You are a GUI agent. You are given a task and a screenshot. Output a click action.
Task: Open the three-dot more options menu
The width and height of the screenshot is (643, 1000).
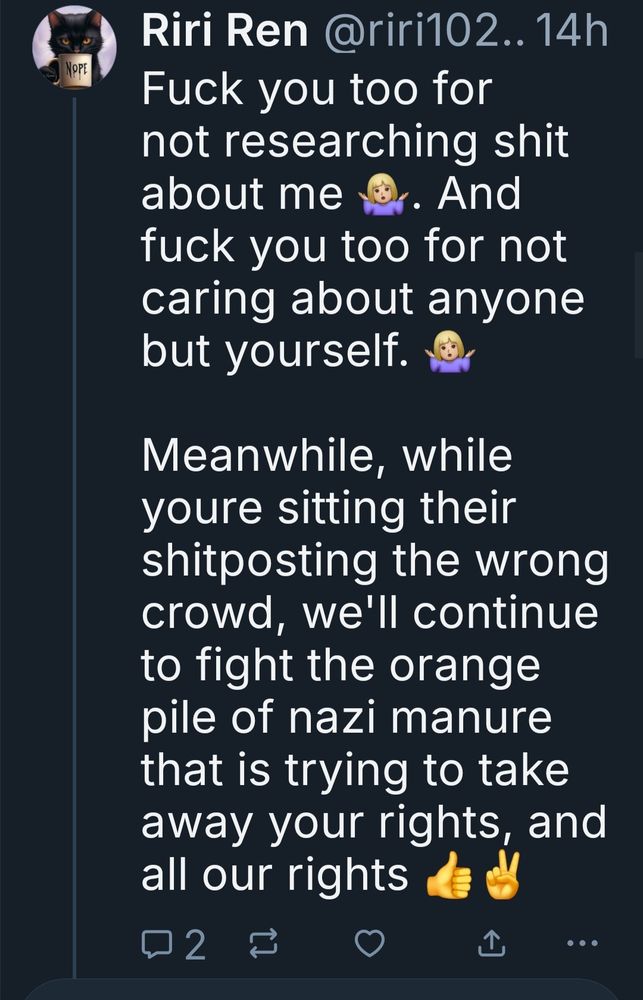tap(582, 943)
